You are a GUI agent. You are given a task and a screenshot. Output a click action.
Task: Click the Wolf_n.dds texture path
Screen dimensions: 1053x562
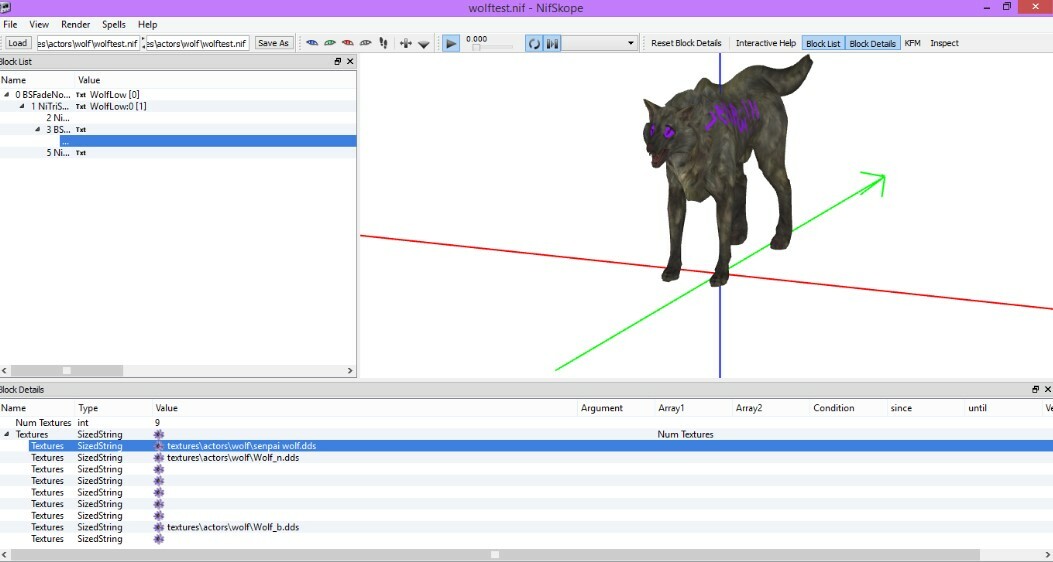pyautogui.click(x=233, y=457)
